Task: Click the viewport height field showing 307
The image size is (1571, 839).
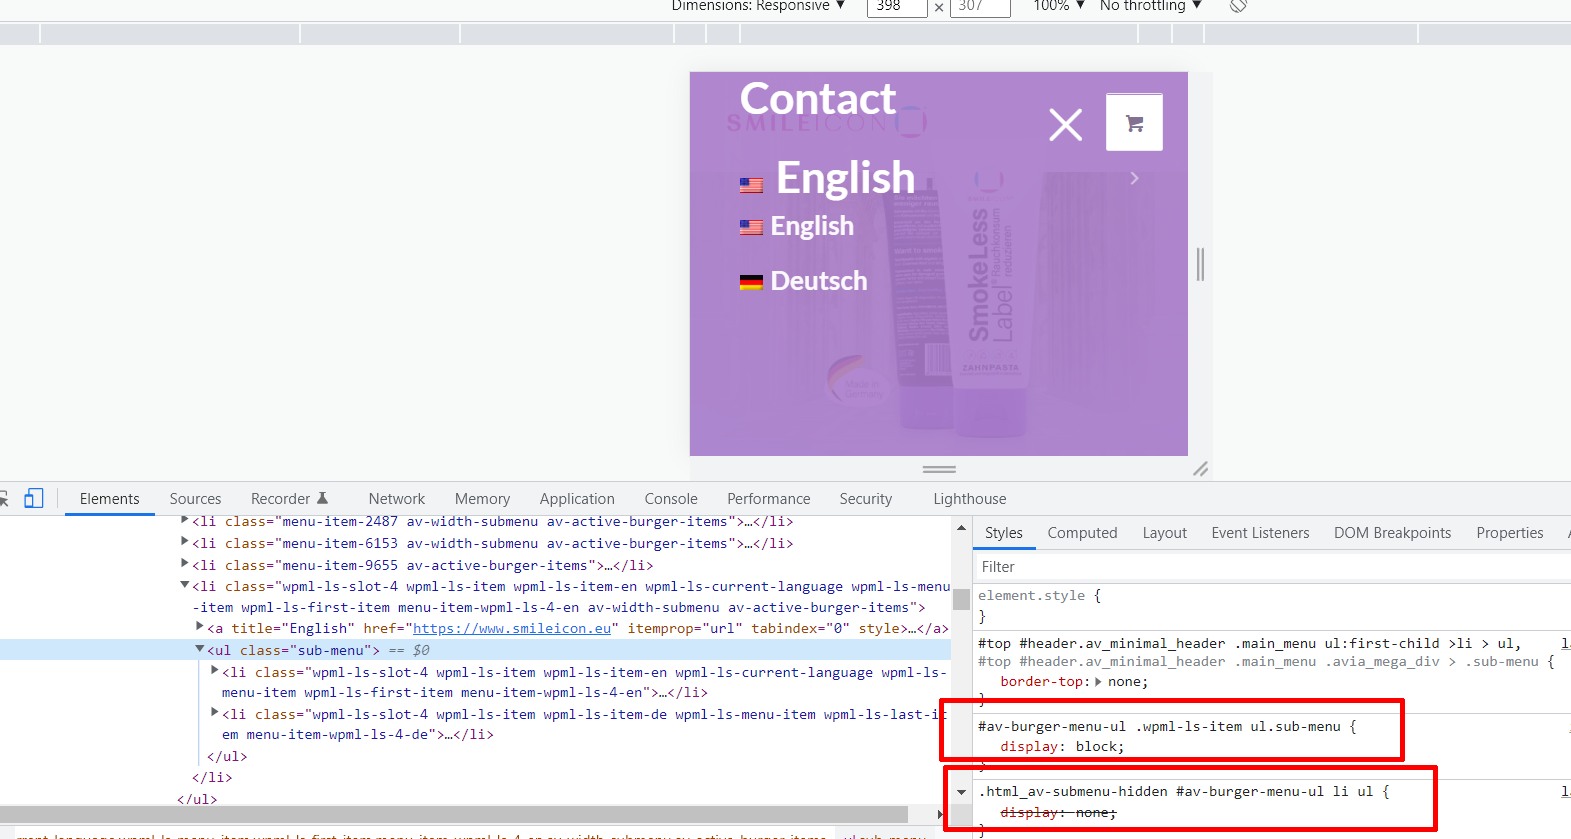Action: tap(980, 7)
